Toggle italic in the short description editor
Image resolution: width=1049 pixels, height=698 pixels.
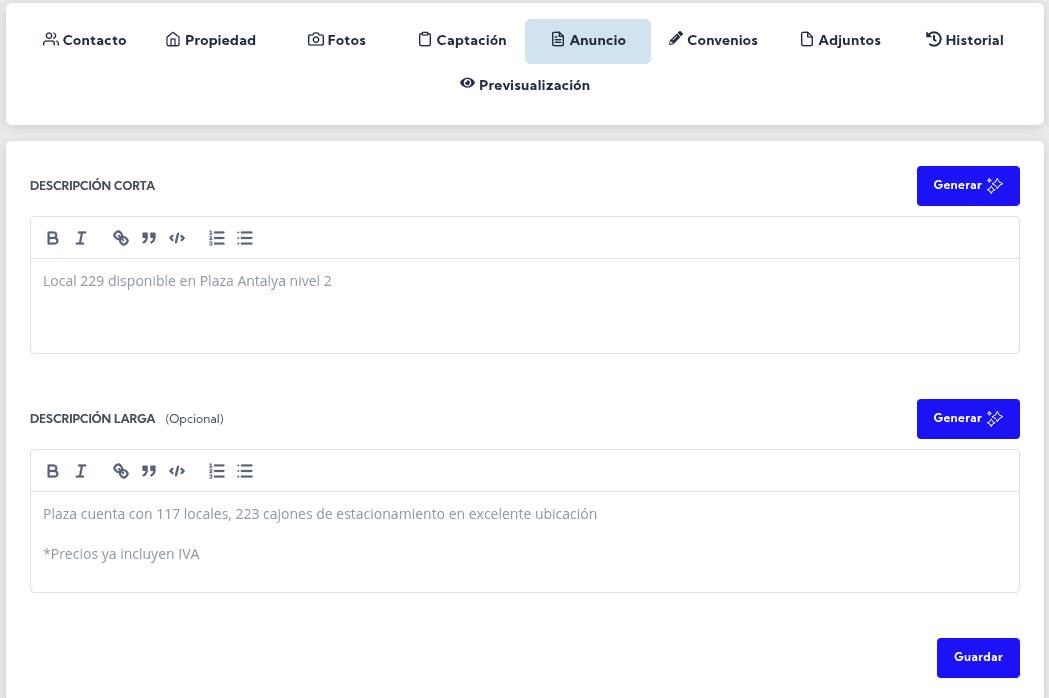(81, 238)
